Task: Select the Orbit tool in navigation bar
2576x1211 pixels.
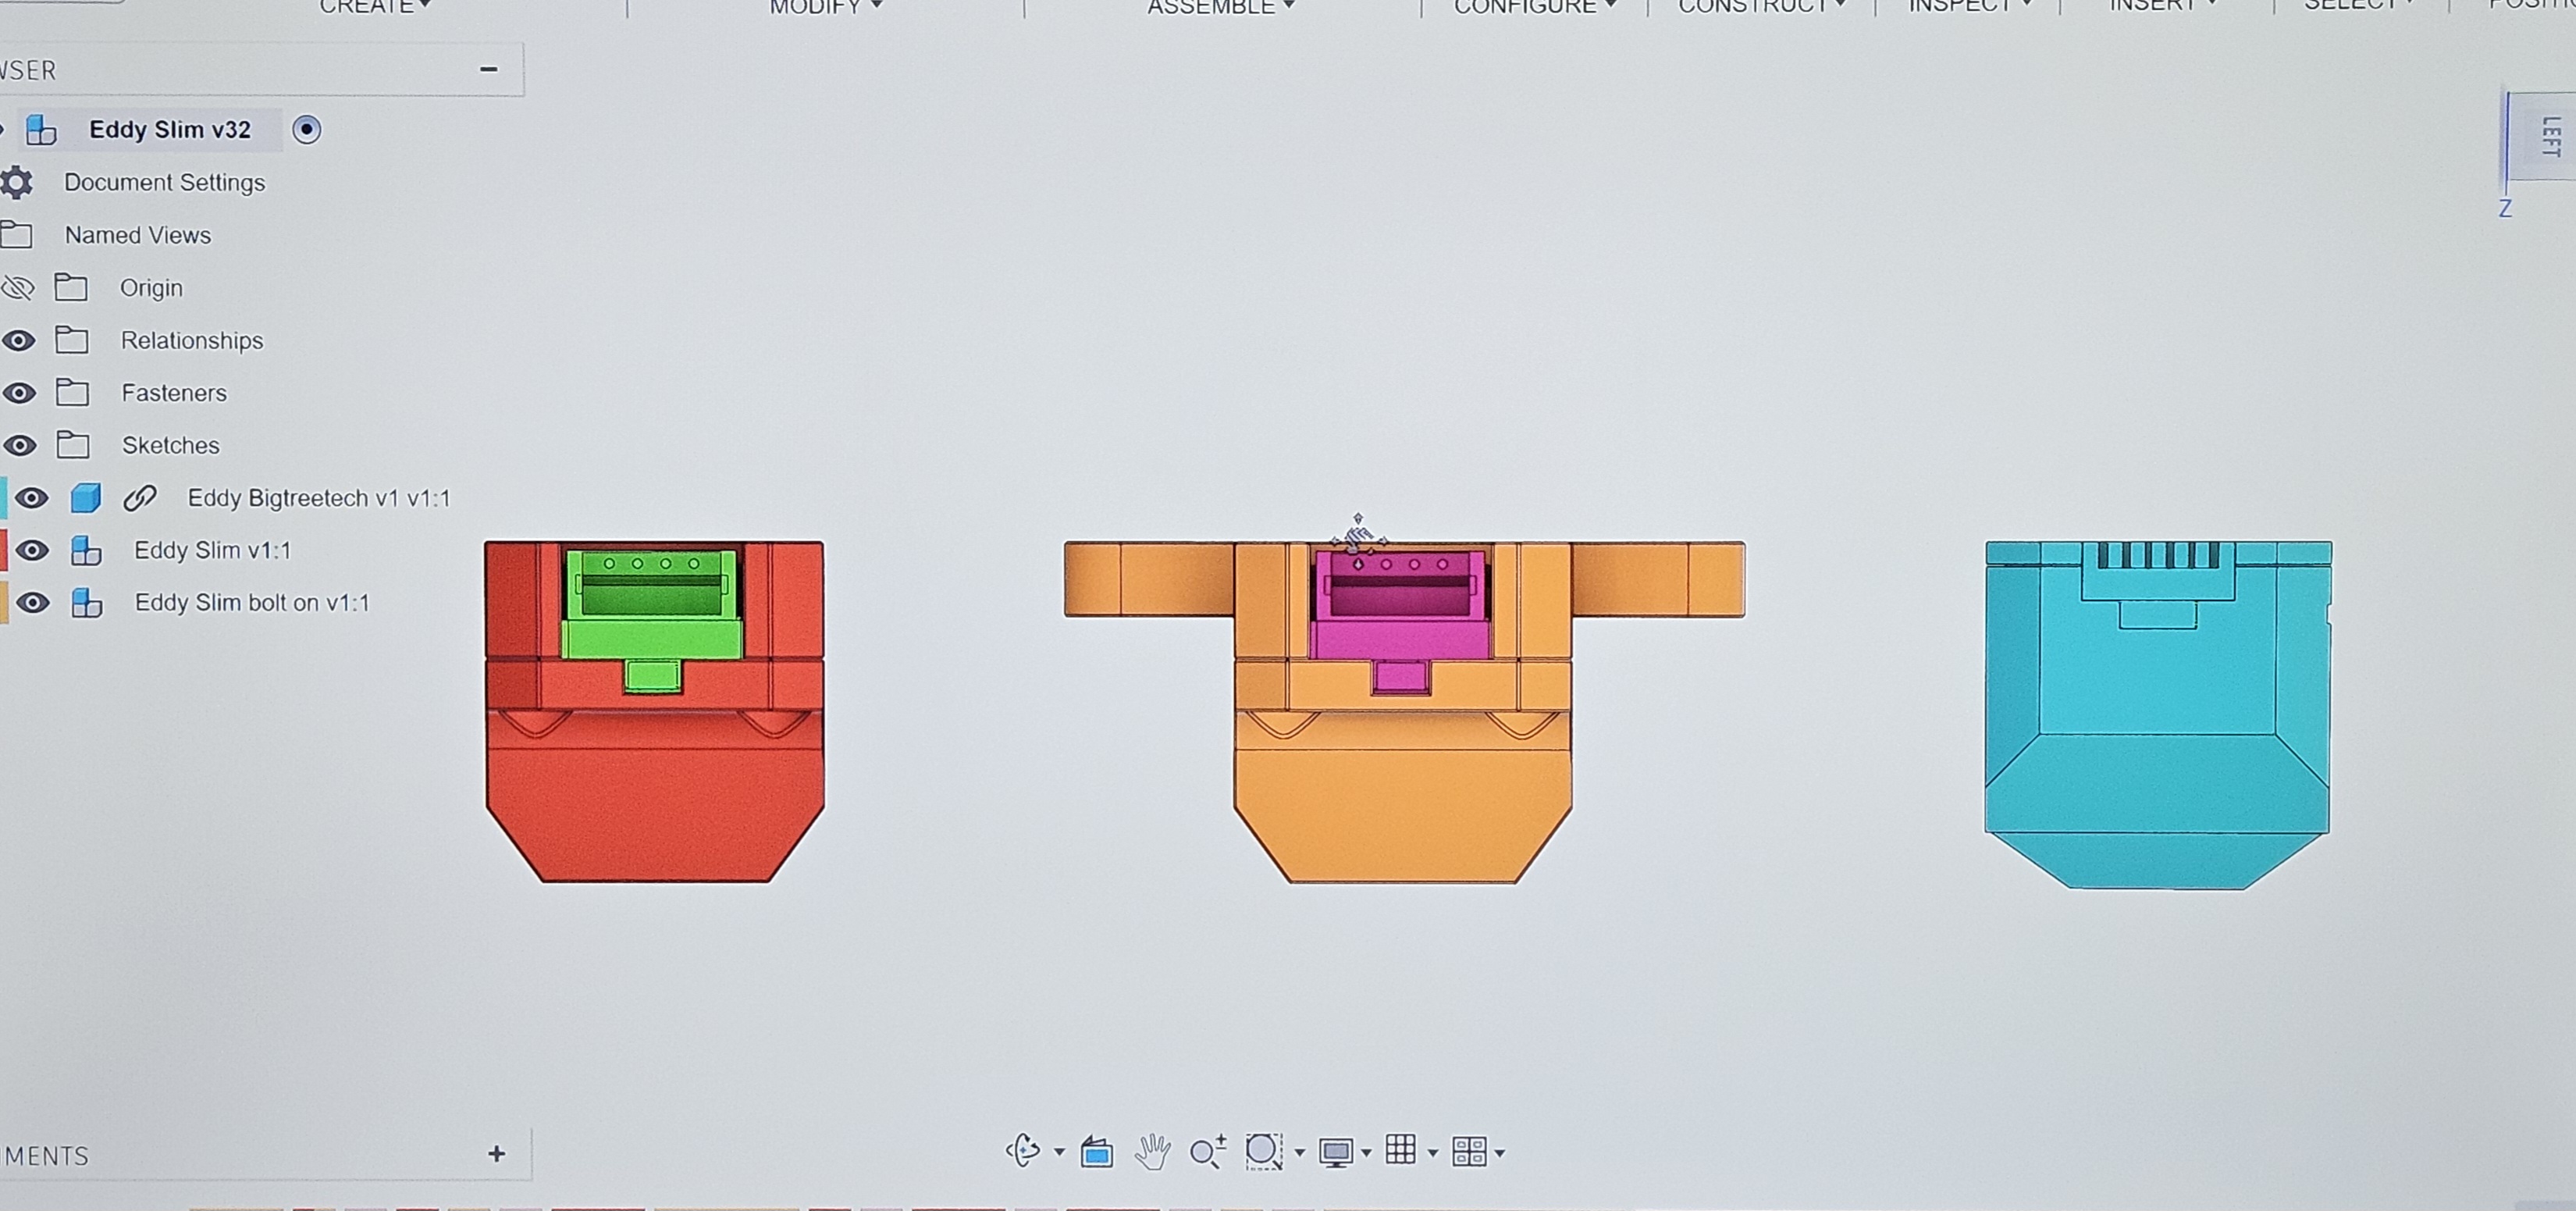Action: point(1023,1152)
